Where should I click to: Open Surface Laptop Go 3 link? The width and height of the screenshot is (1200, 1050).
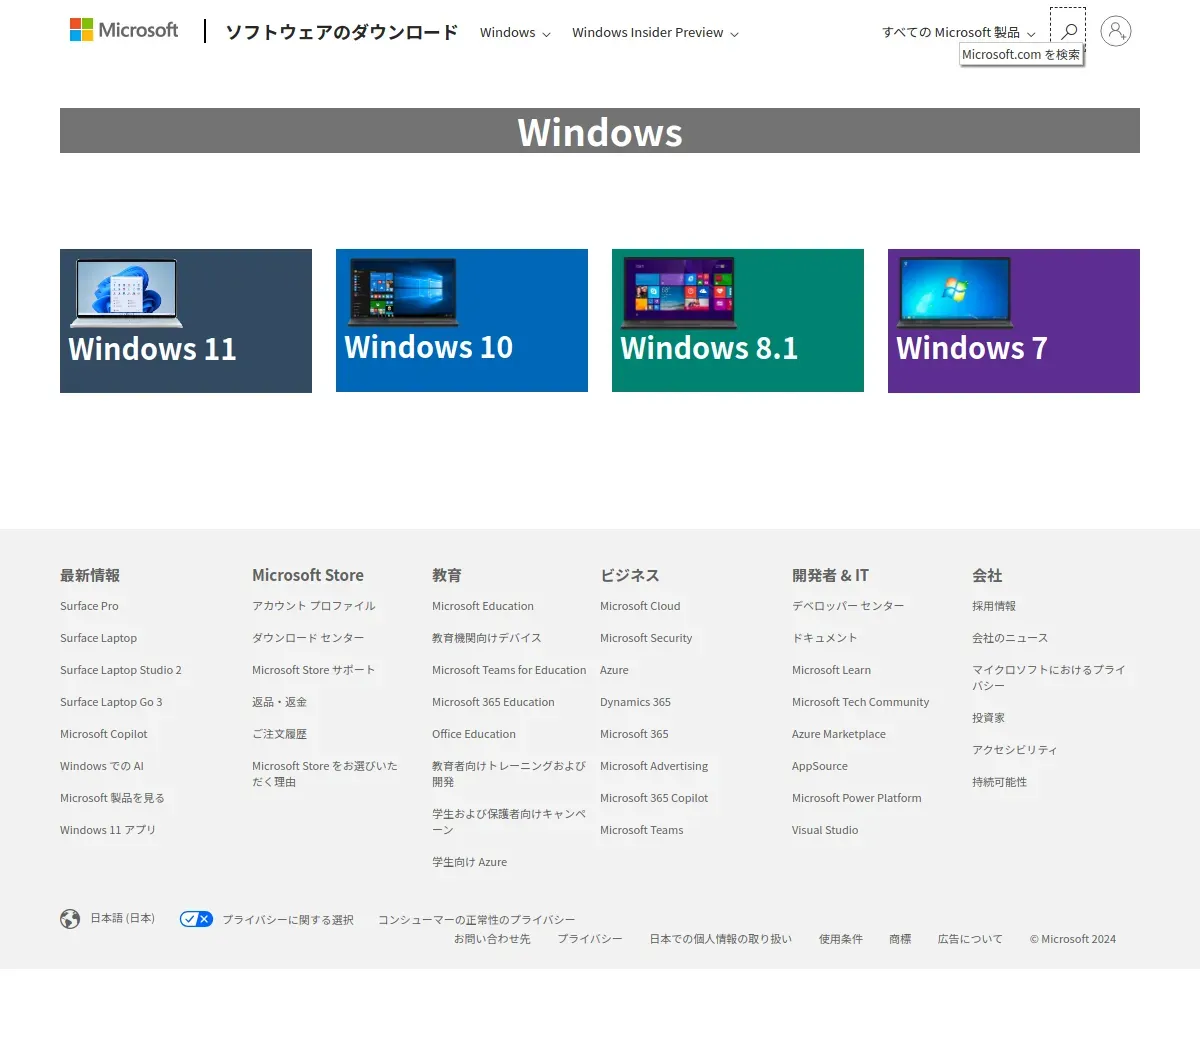[111, 702]
